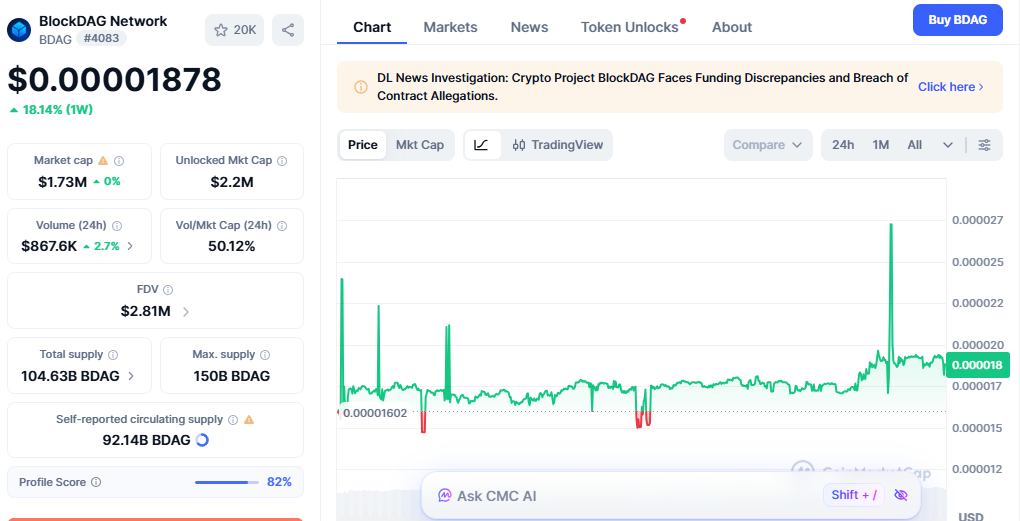Select the Price chart toggle
Viewport: 1020px width, 521px height.
tap(362, 145)
